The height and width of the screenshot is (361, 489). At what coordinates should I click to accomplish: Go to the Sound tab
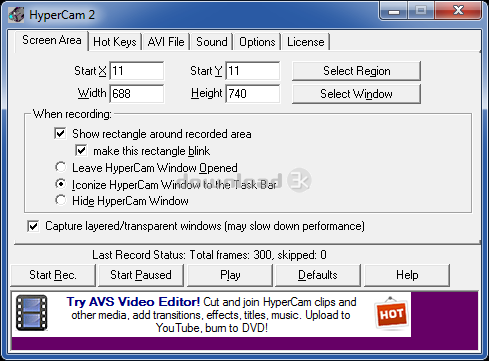click(212, 42)
